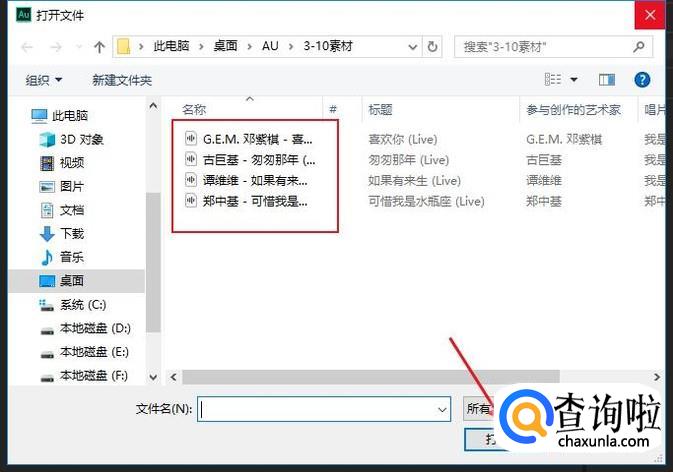Focus the 搜索"3-10素材" search box
673x472 pixels.
(x=554, y=46)
